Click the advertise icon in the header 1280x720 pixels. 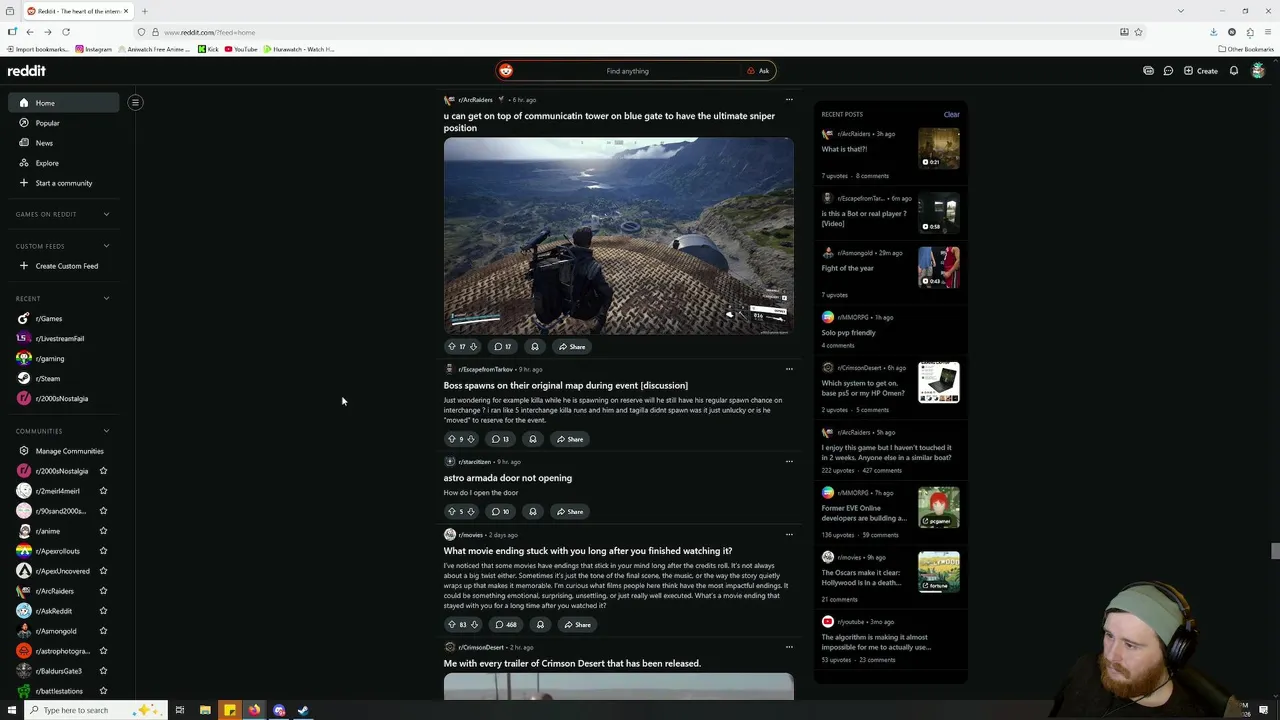tap(1148, 71)
